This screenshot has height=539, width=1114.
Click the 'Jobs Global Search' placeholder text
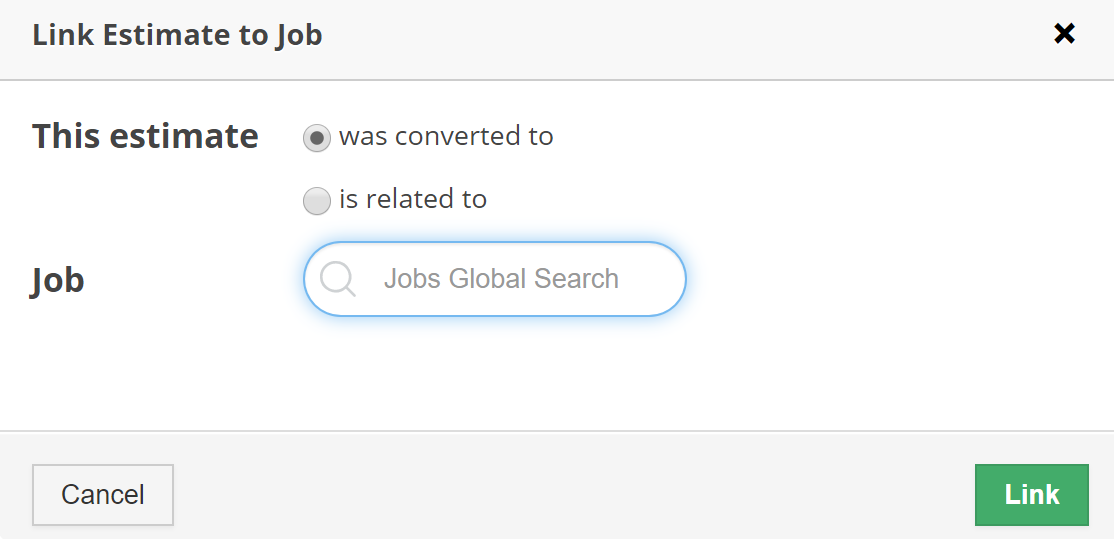click(501, 279)
